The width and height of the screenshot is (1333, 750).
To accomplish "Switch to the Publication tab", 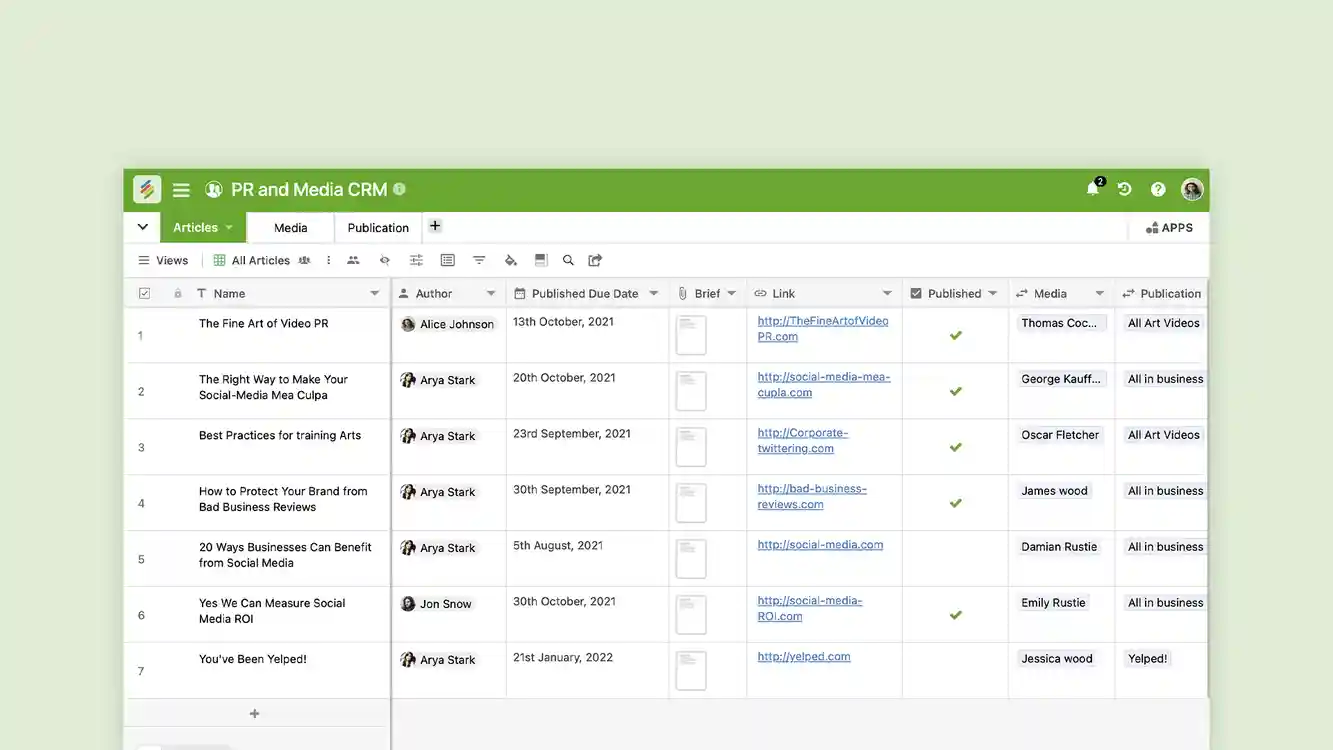I will pyautogui.click(x=377, y=227).
